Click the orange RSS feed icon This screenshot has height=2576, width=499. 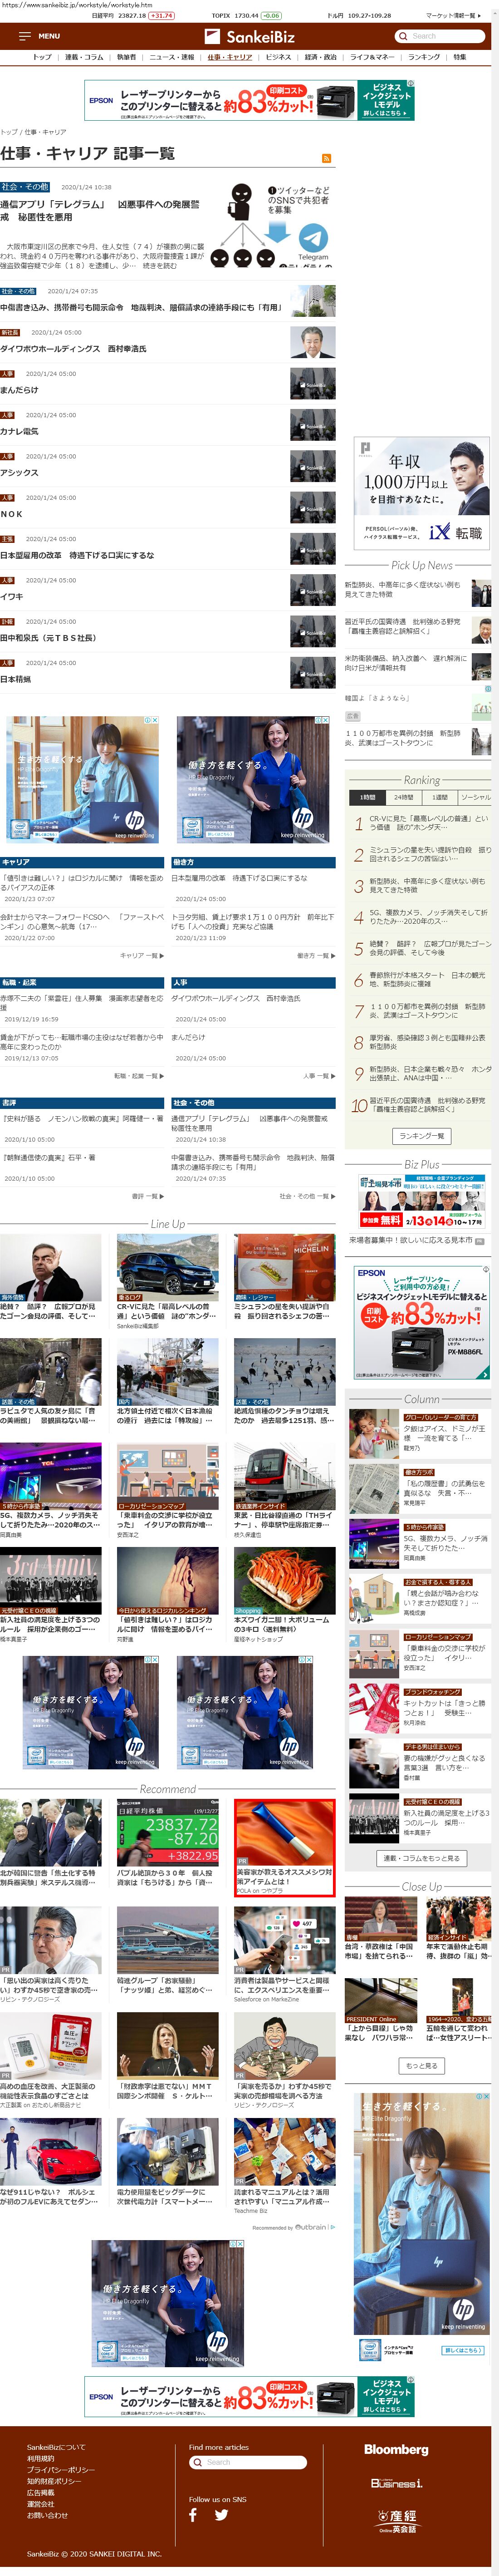(x=326, y=158)
